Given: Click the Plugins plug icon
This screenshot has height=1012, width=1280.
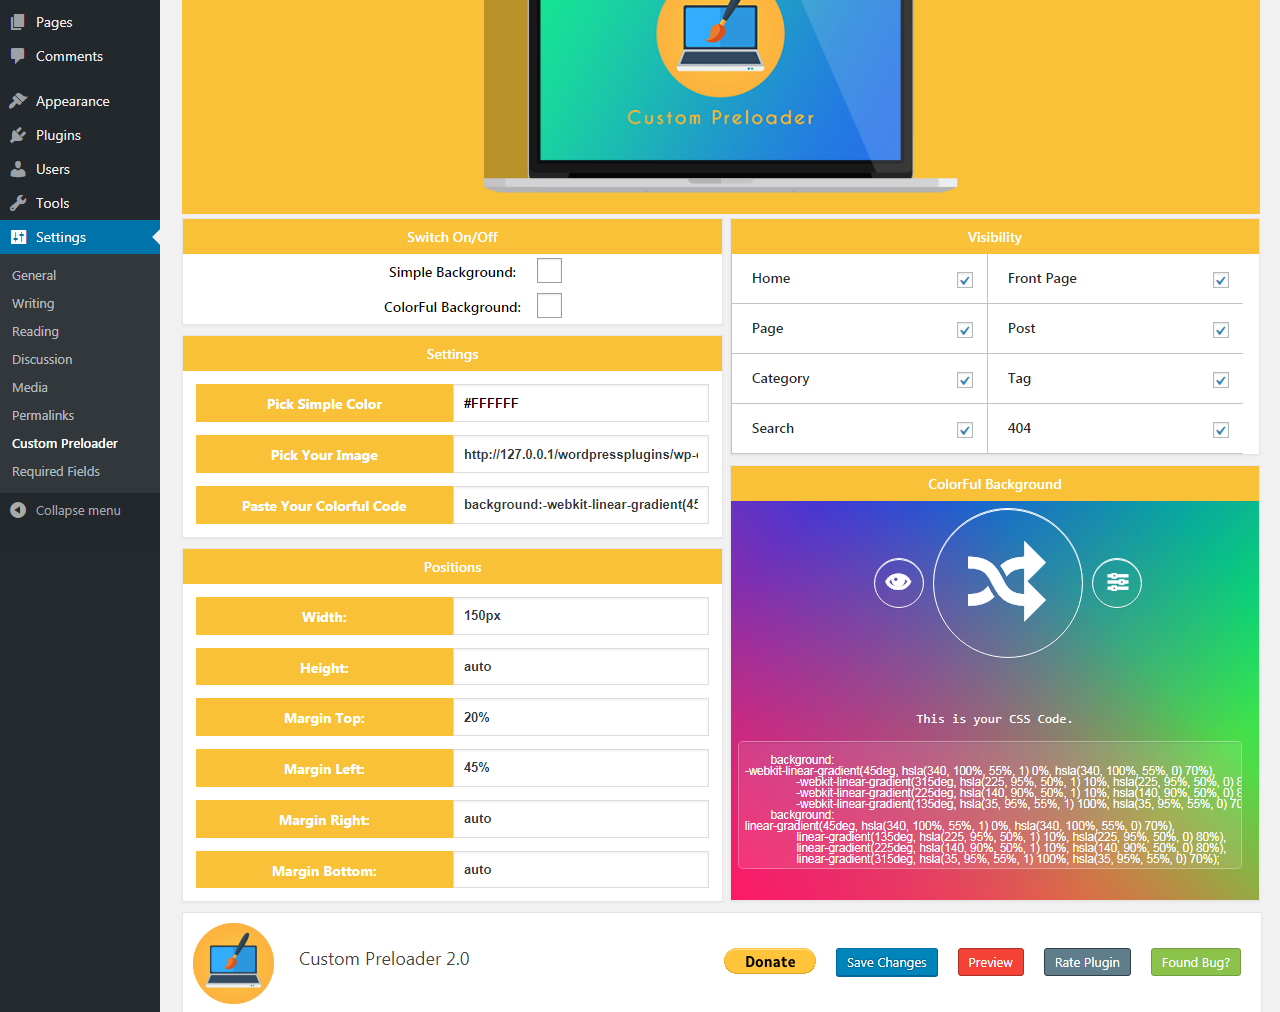Looking at the screenshot, I should pyautogui.click(x=18, y=135).
